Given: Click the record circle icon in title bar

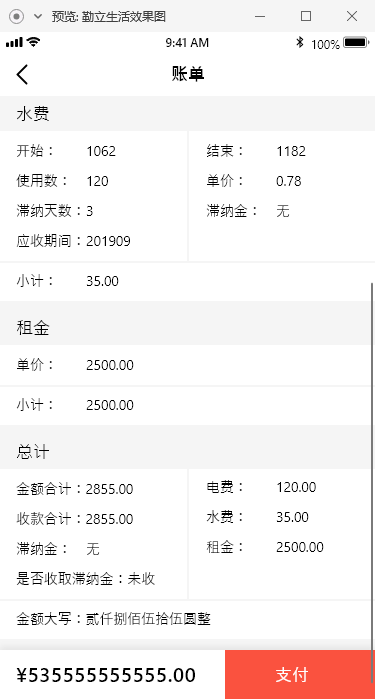Looking at the screenshot, I should (16, 16).
